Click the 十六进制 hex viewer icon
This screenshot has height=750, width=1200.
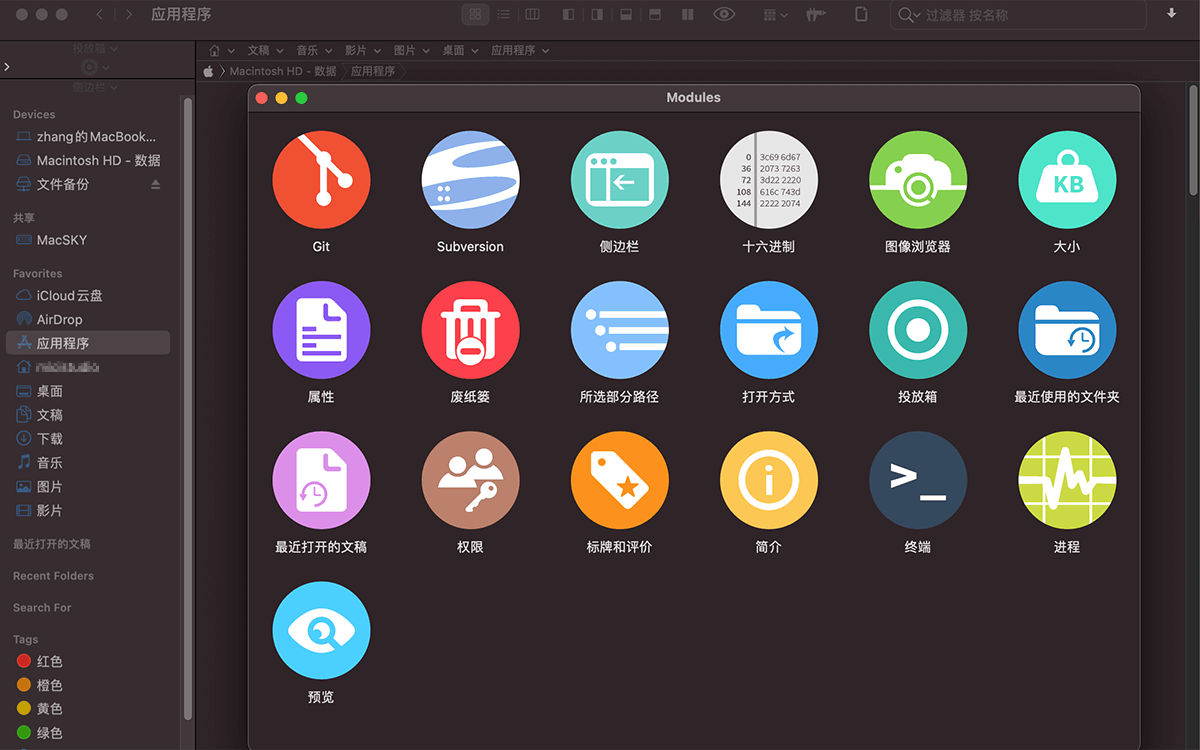tap(768, 181)
